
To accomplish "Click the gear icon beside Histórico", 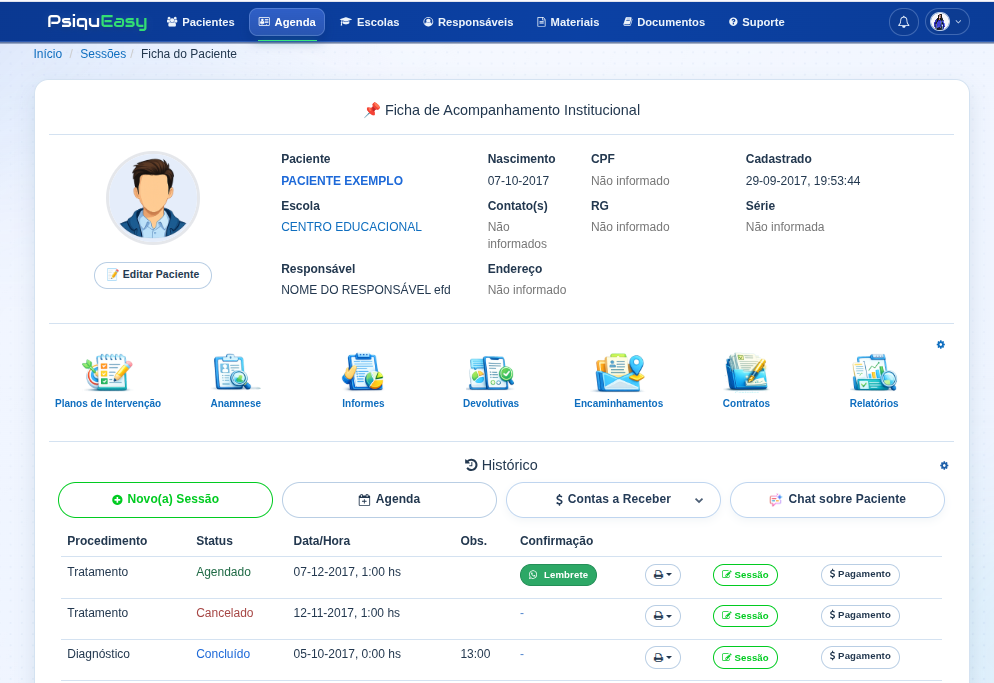I will (x=944, y=465).
